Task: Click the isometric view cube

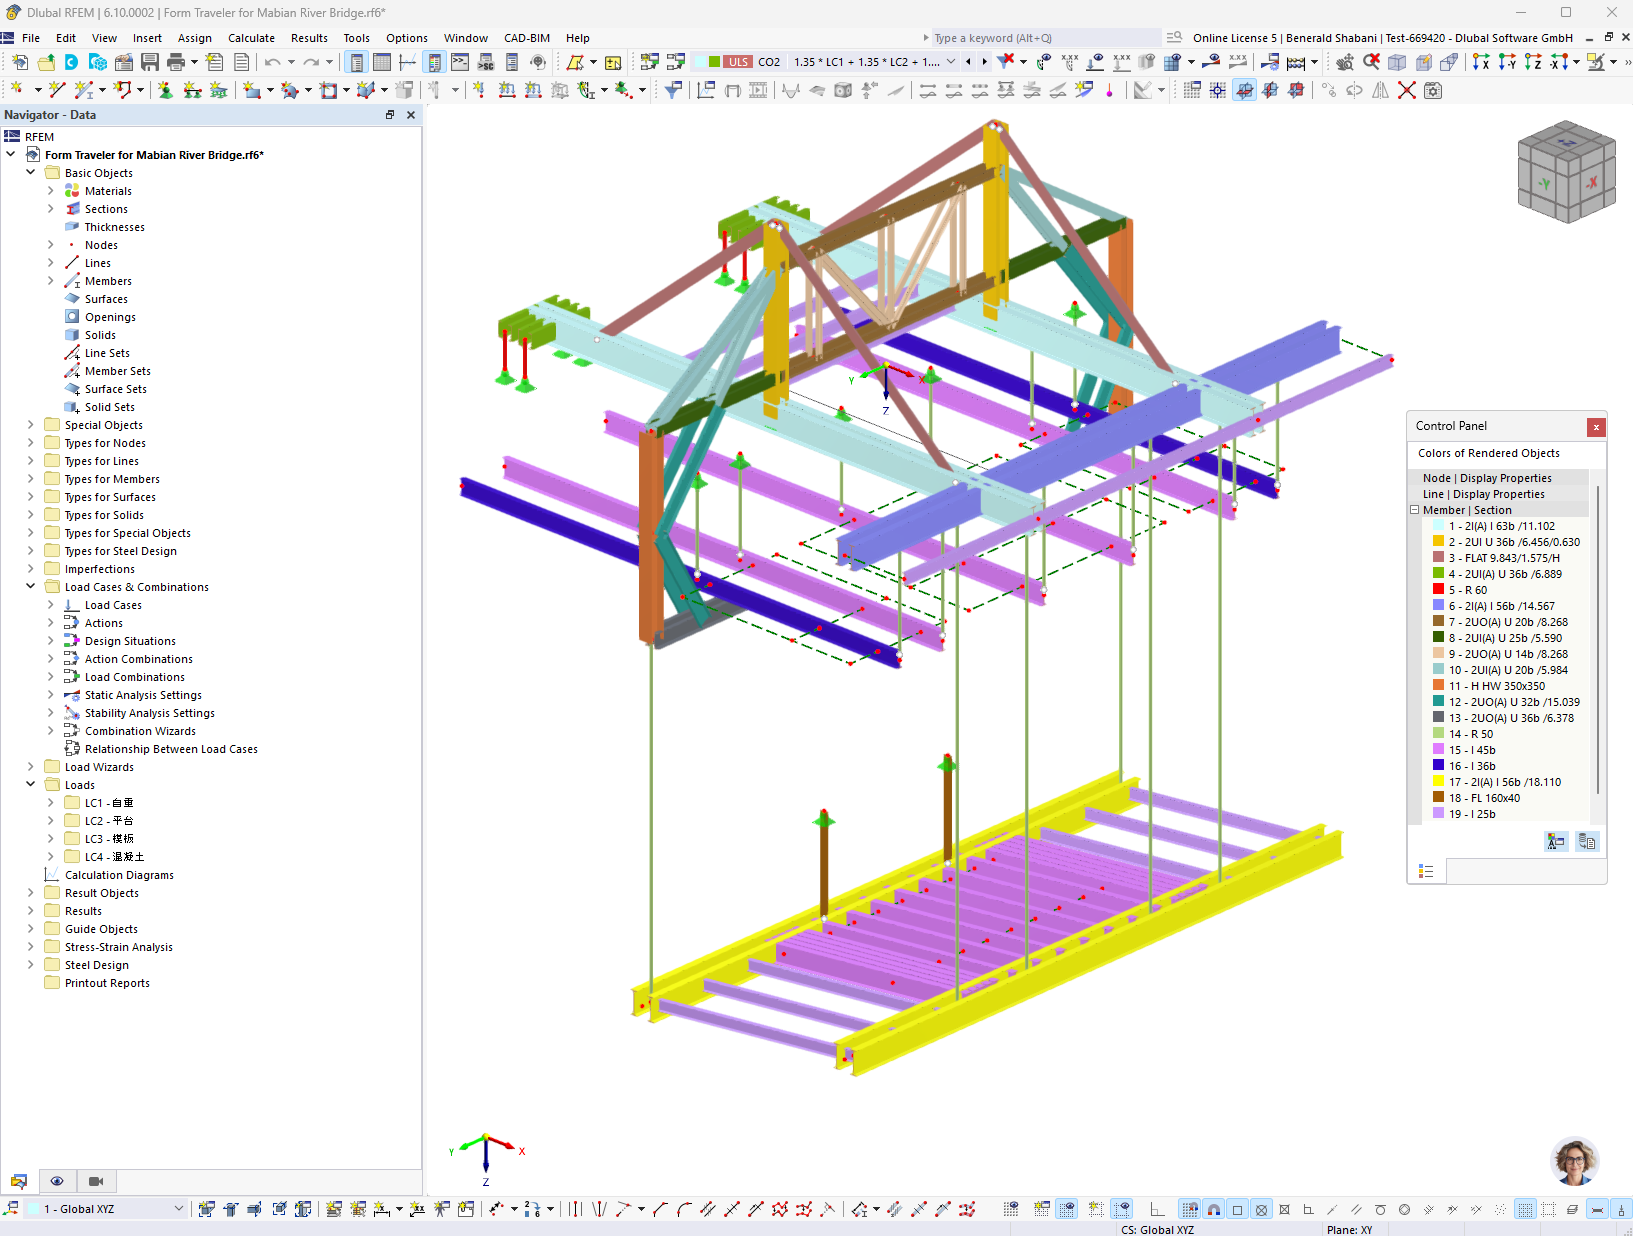Action: coord(1565,170)
